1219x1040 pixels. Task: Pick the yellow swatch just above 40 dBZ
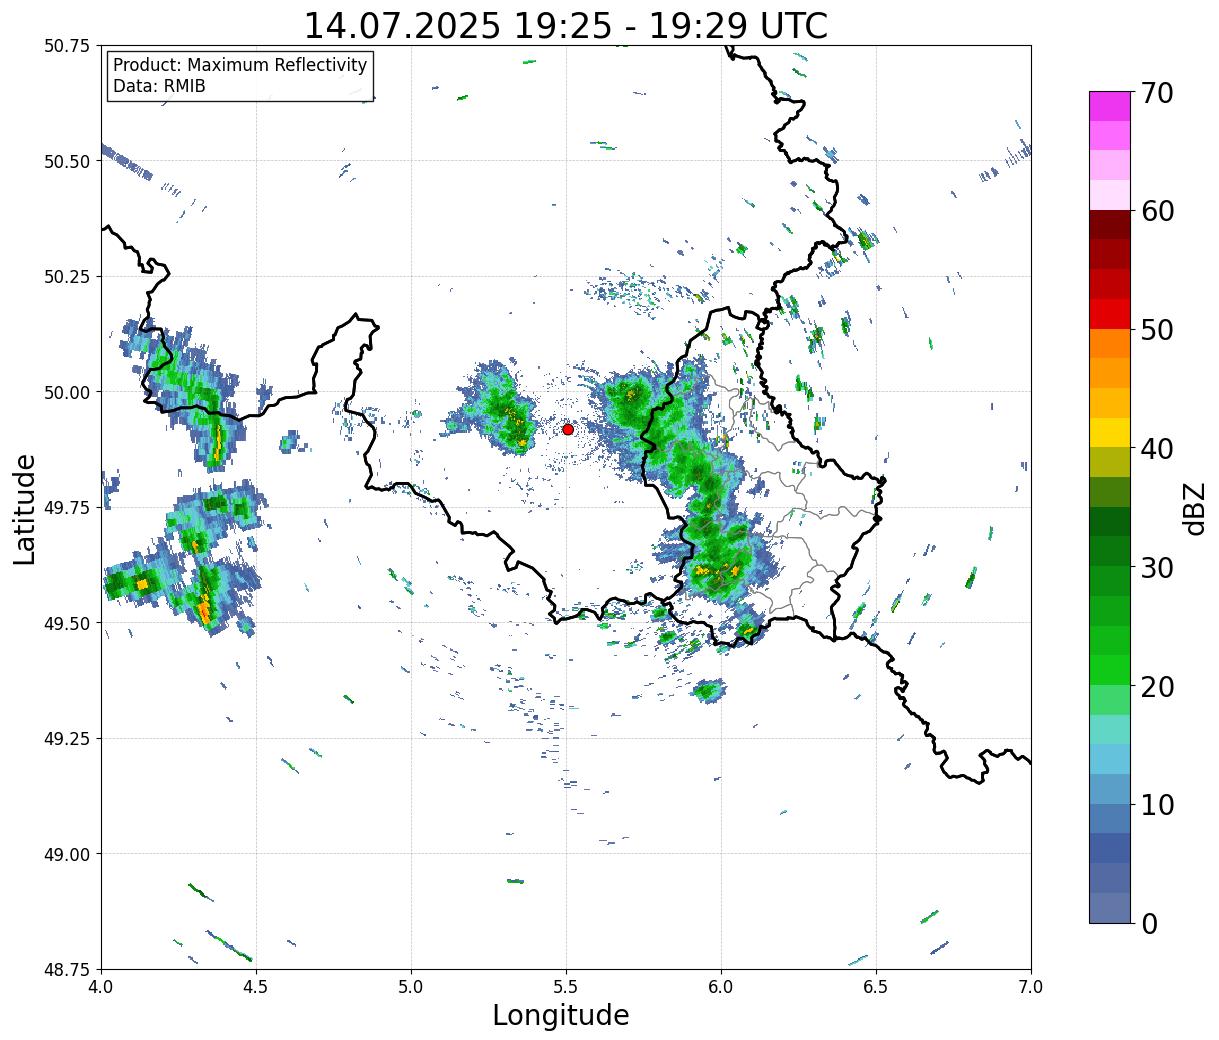click(x=1110, y=432)
